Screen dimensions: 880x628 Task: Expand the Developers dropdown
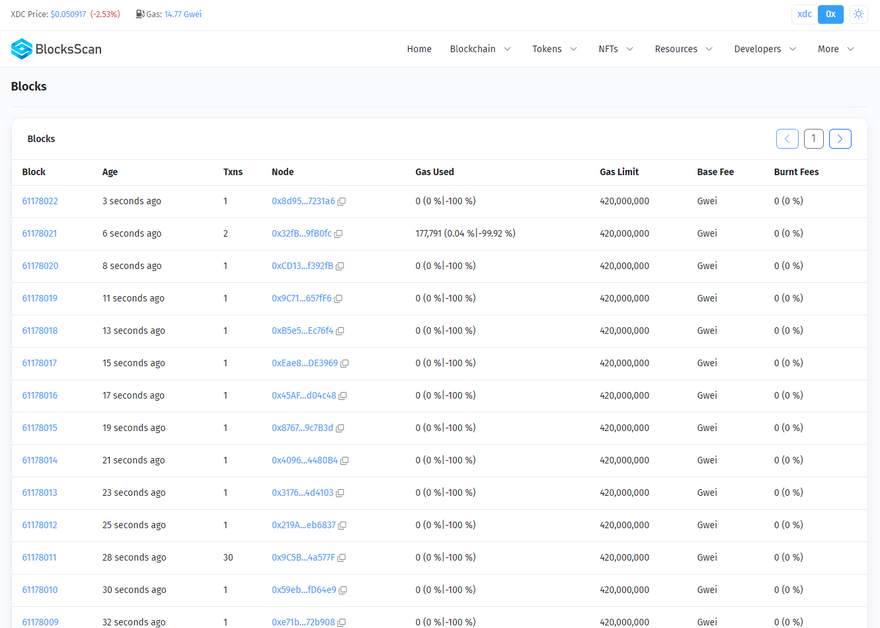(x=765, y=49)
